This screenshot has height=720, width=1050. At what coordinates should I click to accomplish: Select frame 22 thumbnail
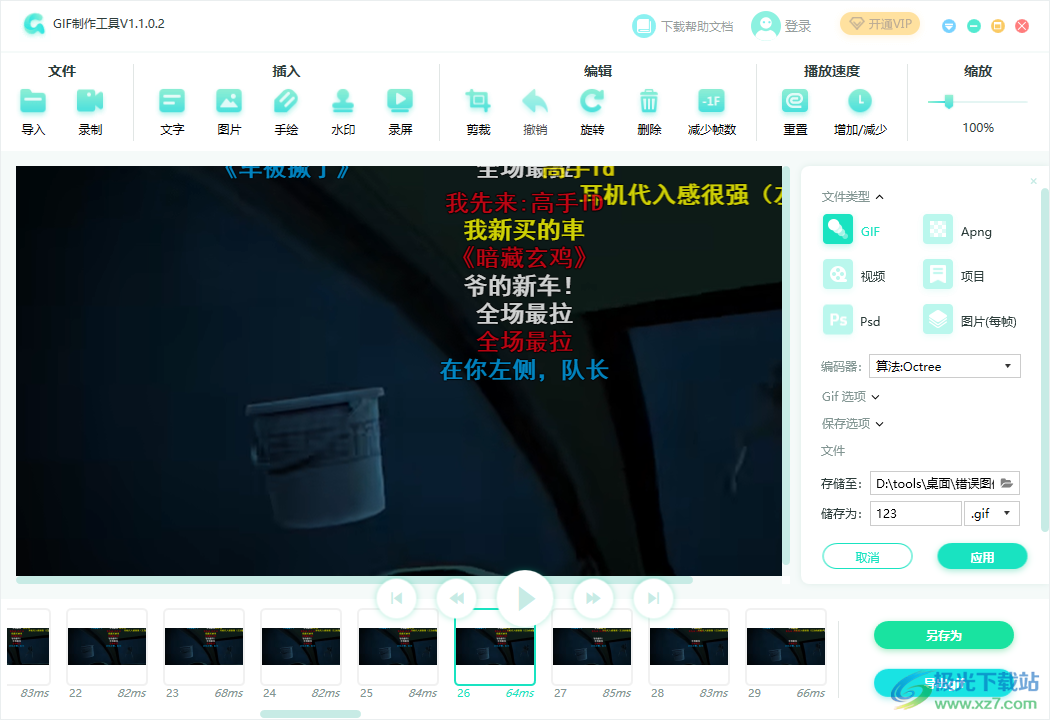[107, 646]
